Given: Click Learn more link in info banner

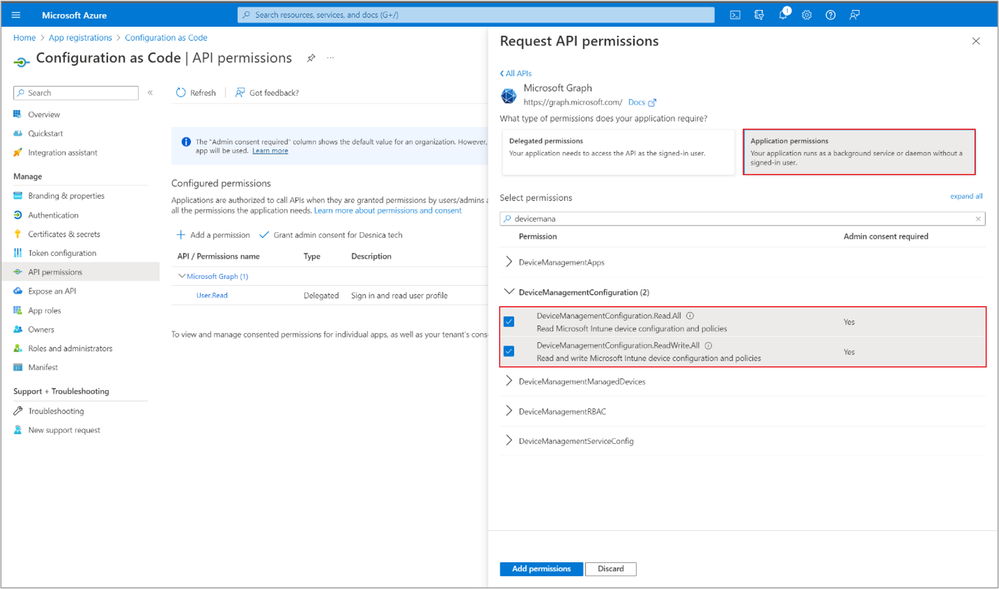Looking at the screenshot, I should pos(270,151).
